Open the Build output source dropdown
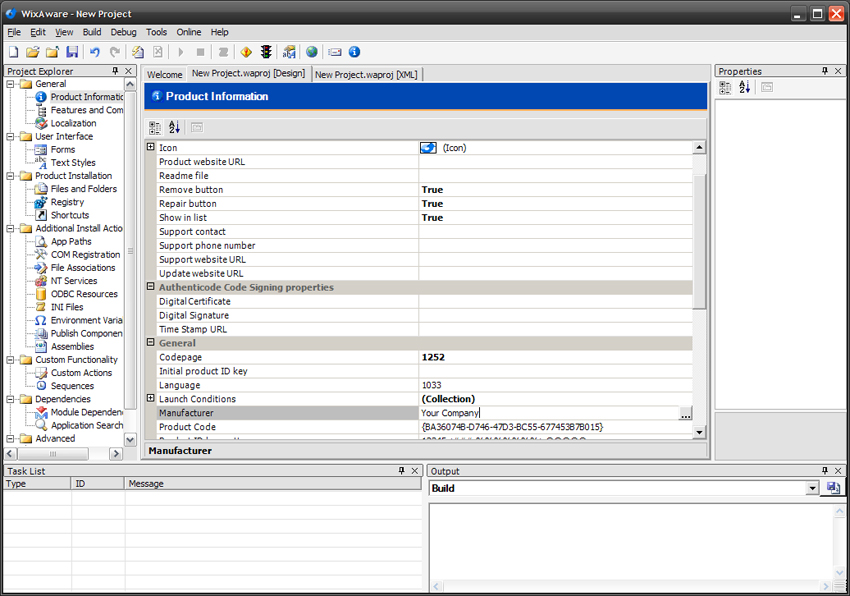850x596 pixels. click(812, 489)
